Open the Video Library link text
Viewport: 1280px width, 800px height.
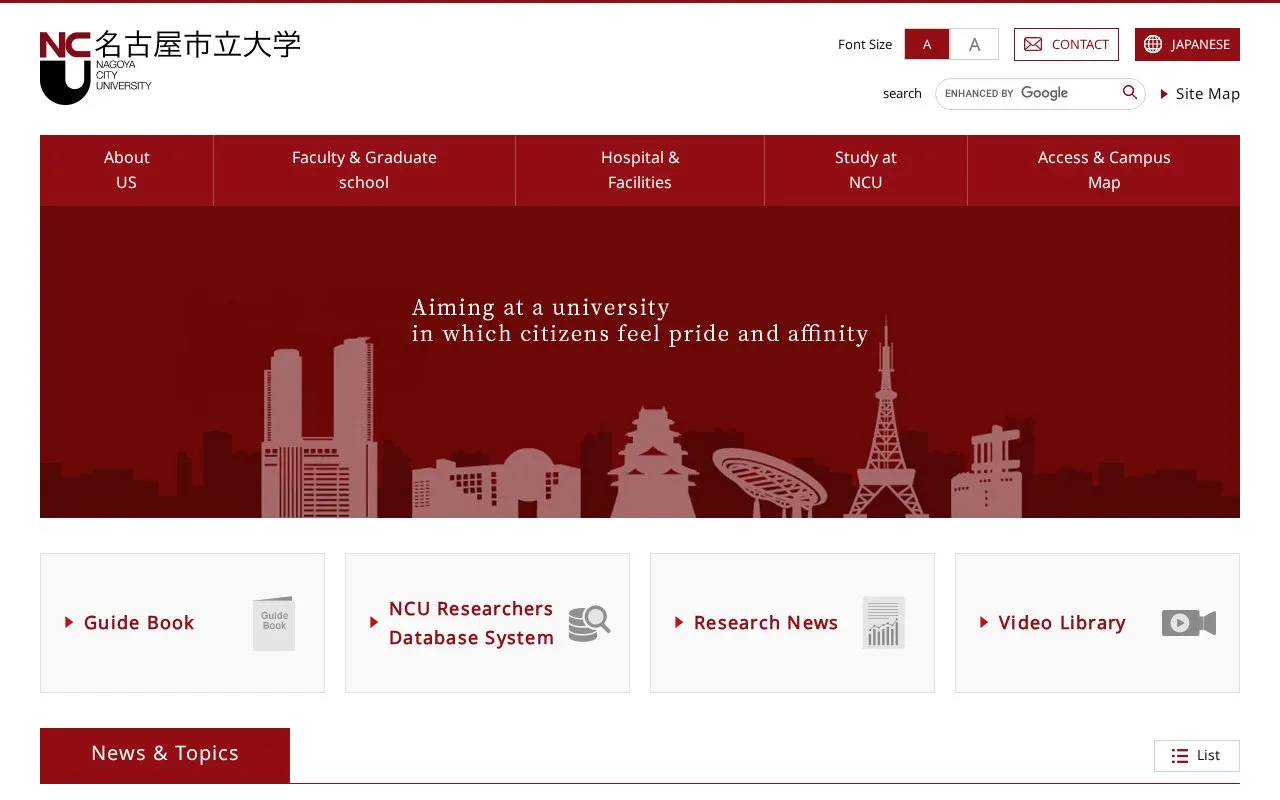tap(1062, 623)
